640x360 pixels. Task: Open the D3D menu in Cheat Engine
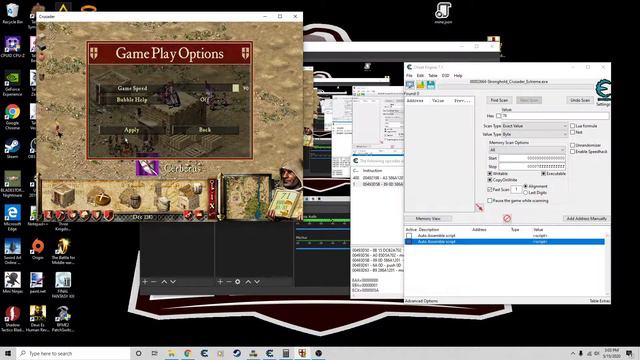pyautogui.click(x=445, y=76)
